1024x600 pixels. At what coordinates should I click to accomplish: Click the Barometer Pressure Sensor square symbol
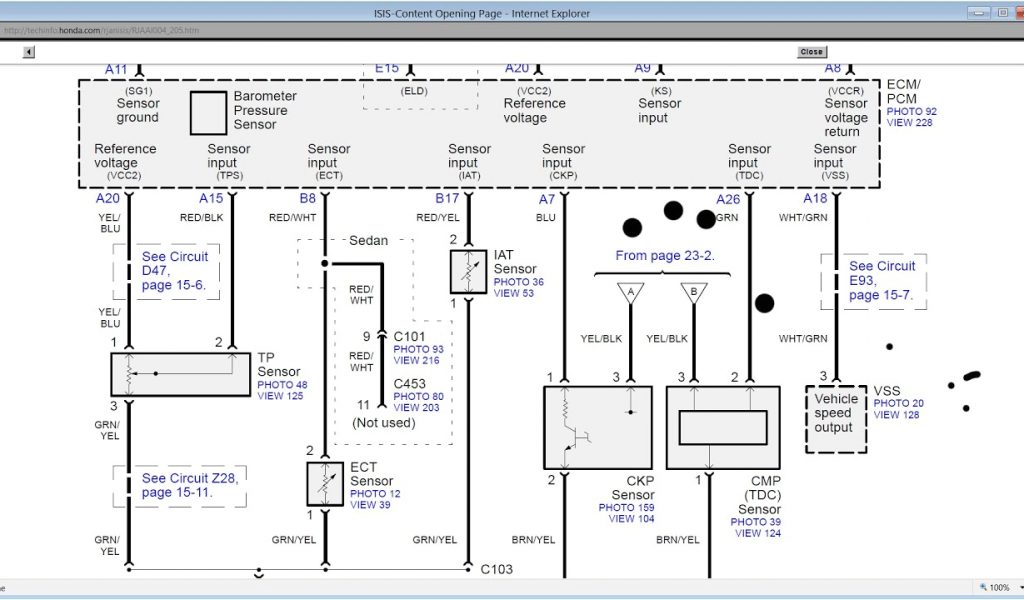click(208, 113)
